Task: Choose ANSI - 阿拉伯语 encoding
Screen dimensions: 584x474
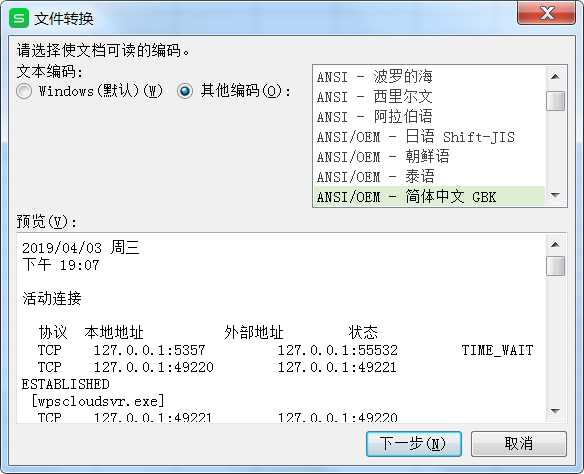Action: click(x=429, y=117)
